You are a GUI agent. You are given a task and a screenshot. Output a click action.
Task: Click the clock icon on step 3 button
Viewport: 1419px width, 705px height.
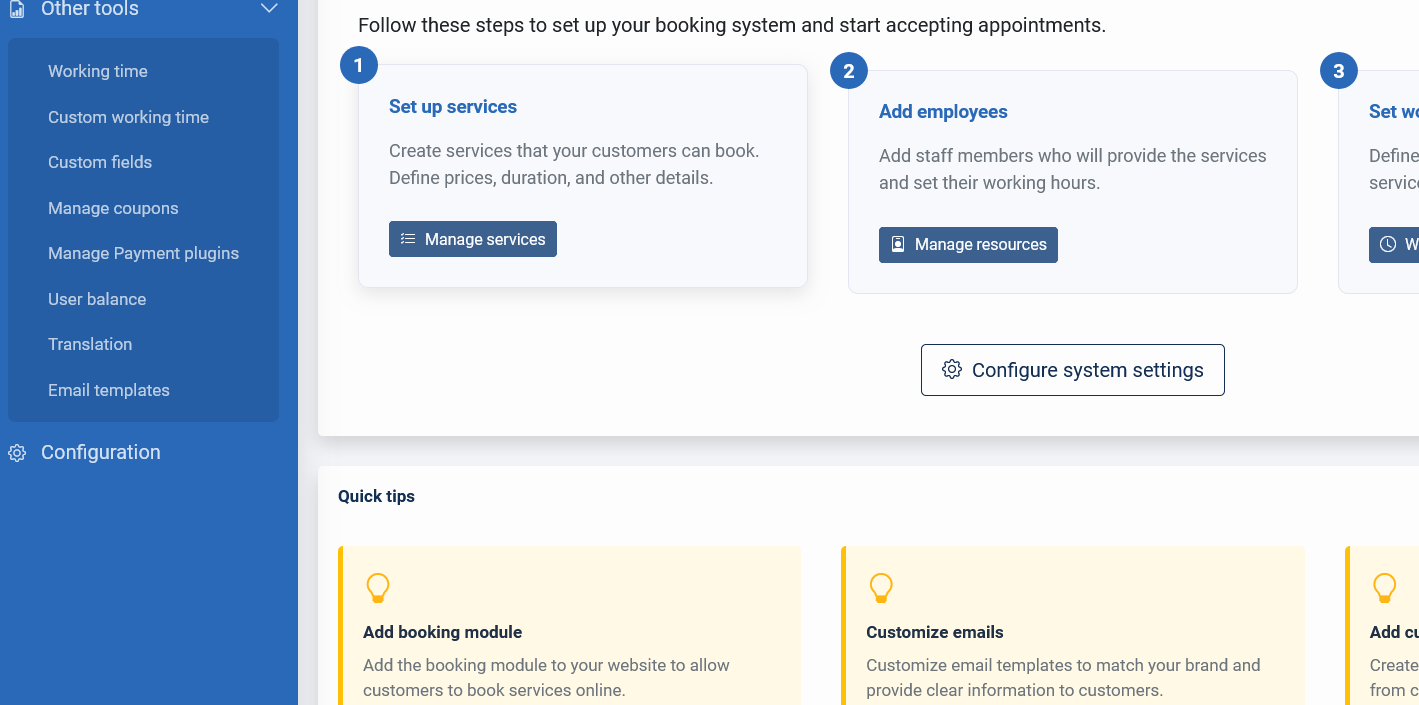1388,244
